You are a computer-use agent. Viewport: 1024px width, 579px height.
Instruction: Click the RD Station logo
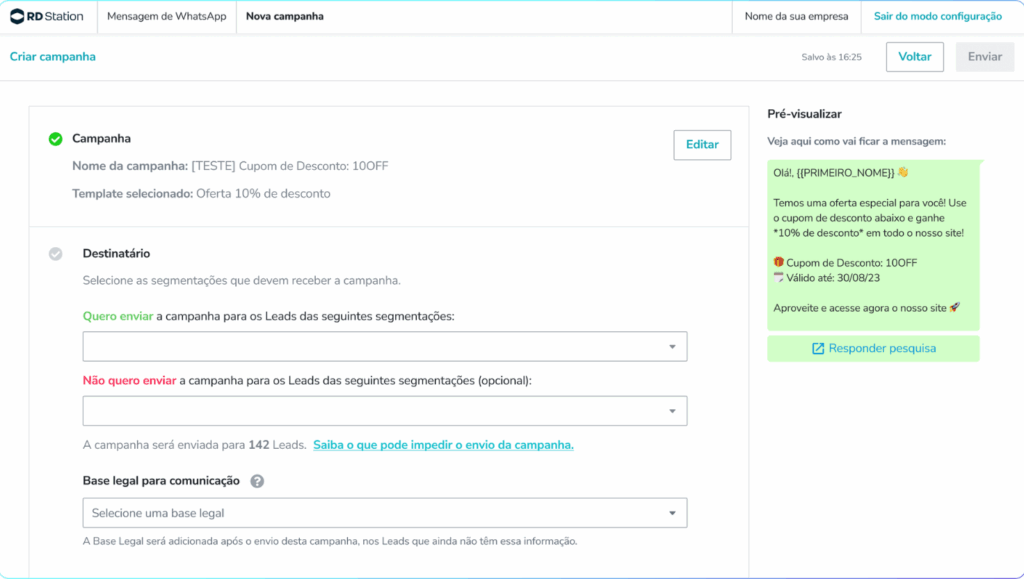pyautogui.click(x=48, y=16)
